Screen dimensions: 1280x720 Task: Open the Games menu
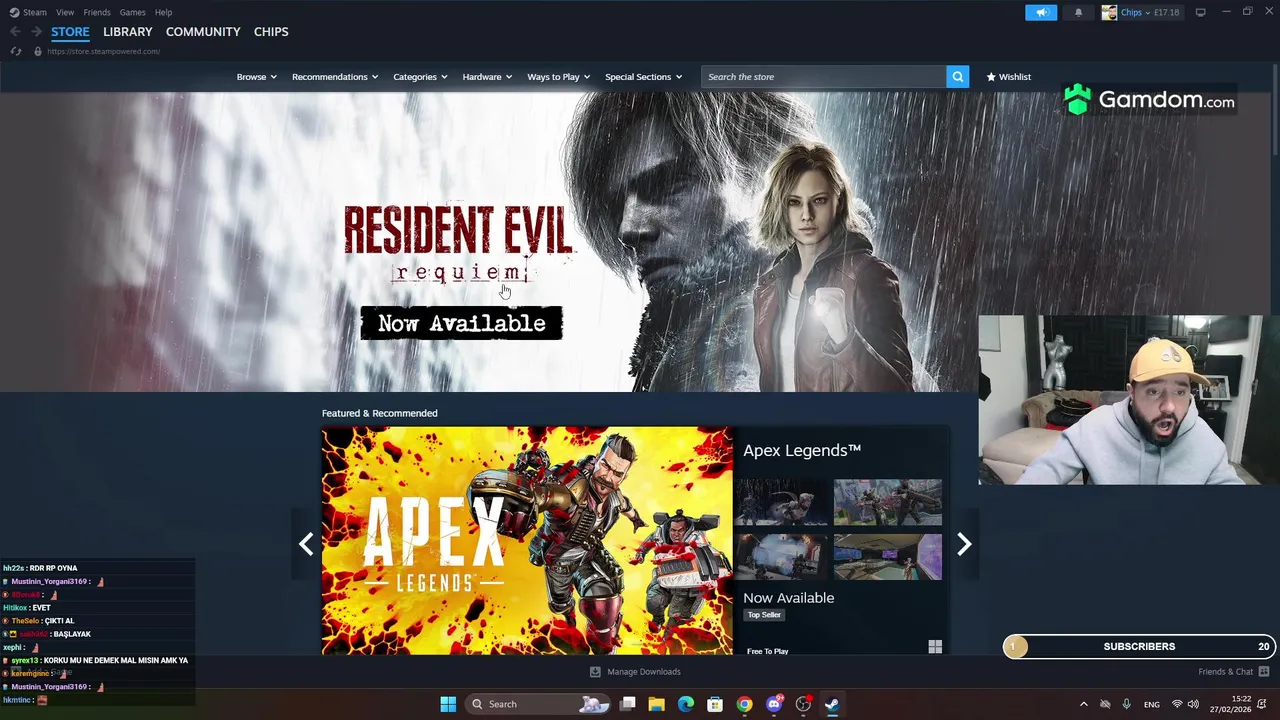click(132, 12)
